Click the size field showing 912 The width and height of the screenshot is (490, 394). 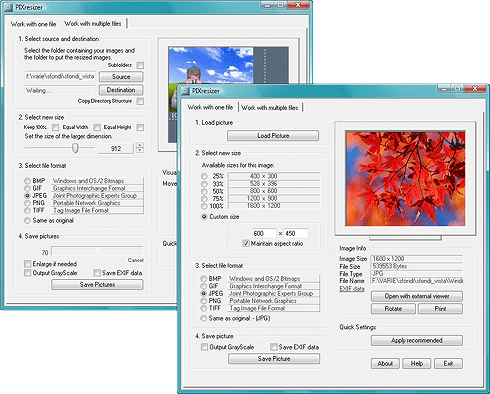(116, 149)
